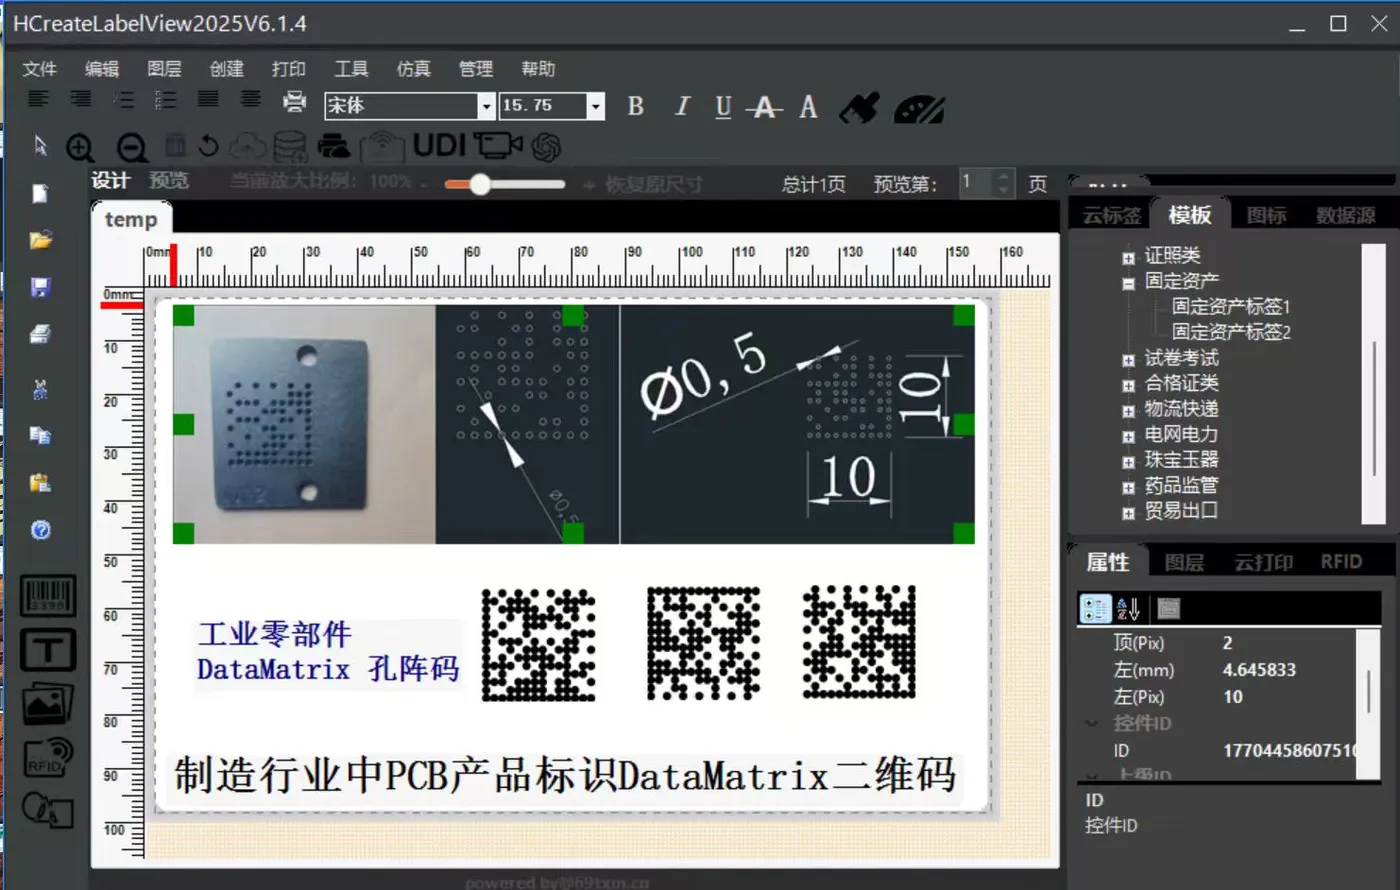Click the cut scissors icon
This screenshot has height=890, width=1400.
click(41, 388)
